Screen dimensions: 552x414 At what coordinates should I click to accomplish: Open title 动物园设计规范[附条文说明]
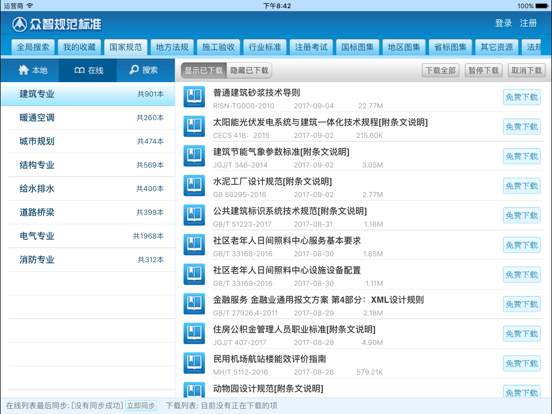click(268, 389)
